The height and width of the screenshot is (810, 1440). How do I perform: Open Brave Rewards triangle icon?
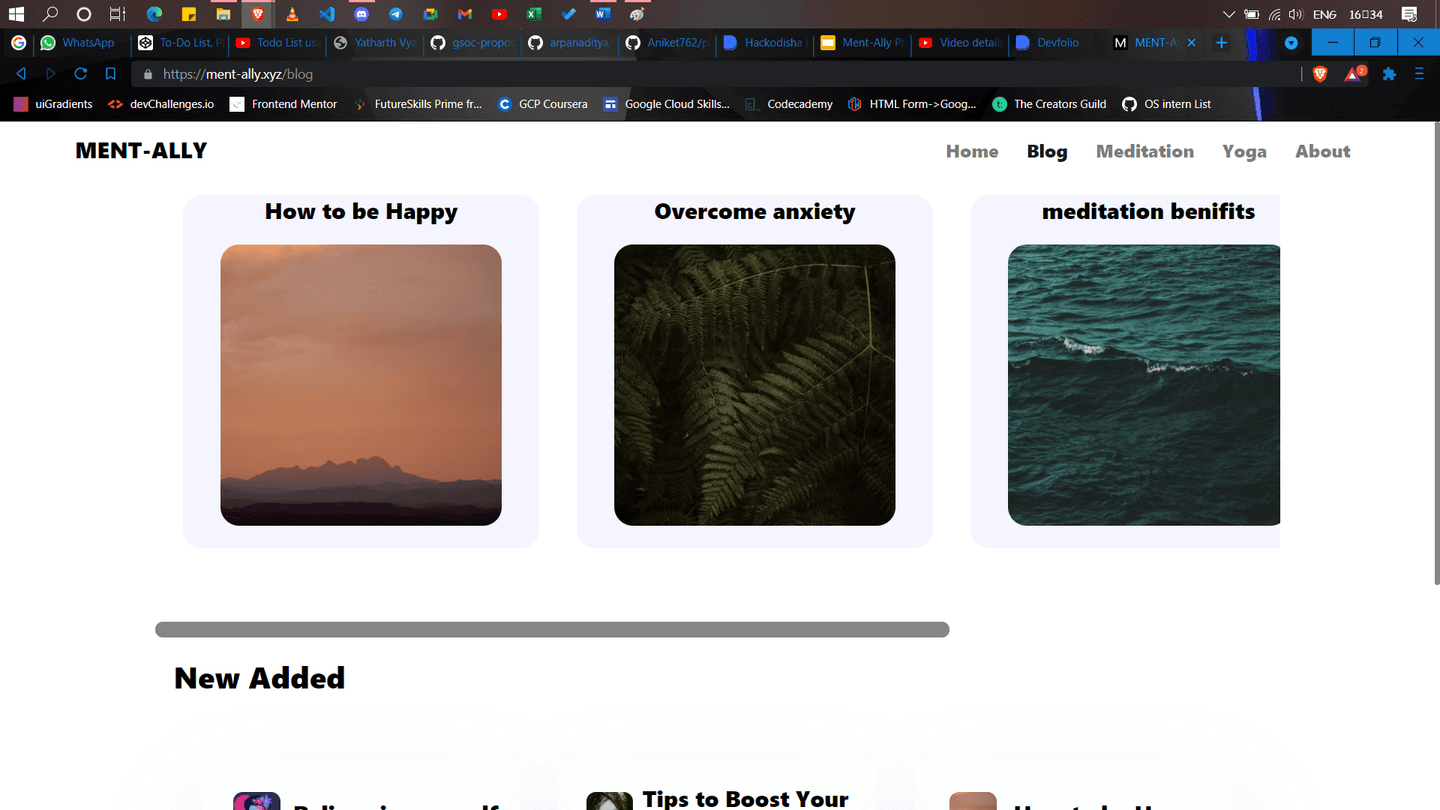pyautogui.click(x=1354, y=73)
